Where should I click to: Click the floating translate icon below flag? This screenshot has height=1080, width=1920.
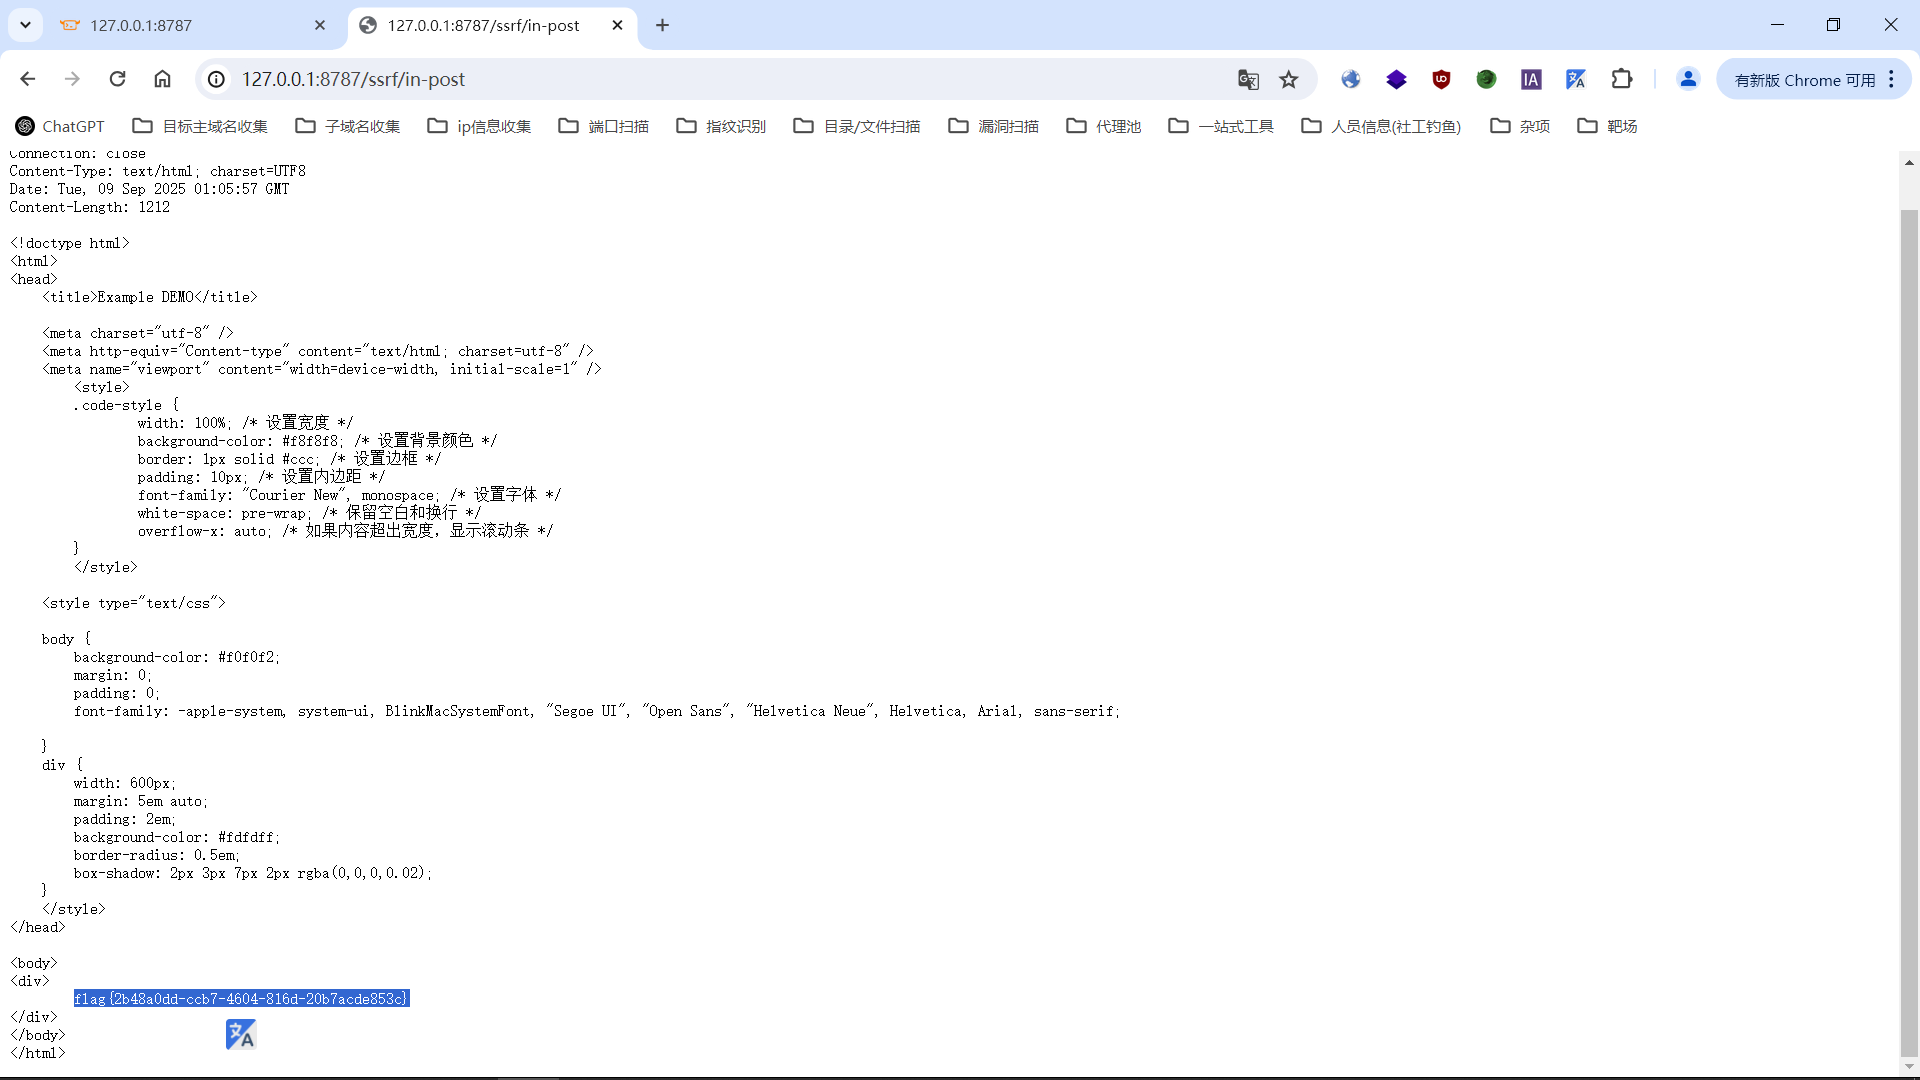(240, 1034)
